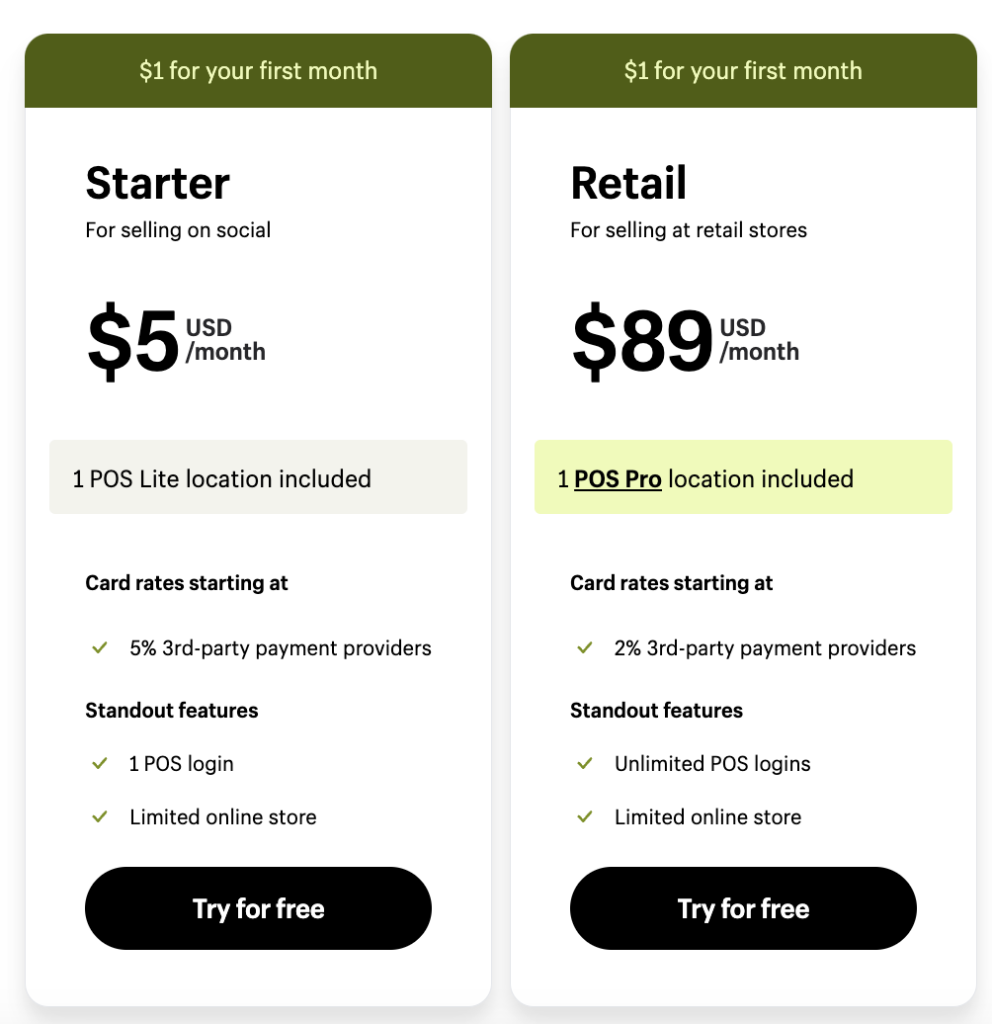Click the checkmark beside Limited online store on Retail
Image resolution: width=992 pixels, height=1024 pixels.
click(x=584, y=817)
